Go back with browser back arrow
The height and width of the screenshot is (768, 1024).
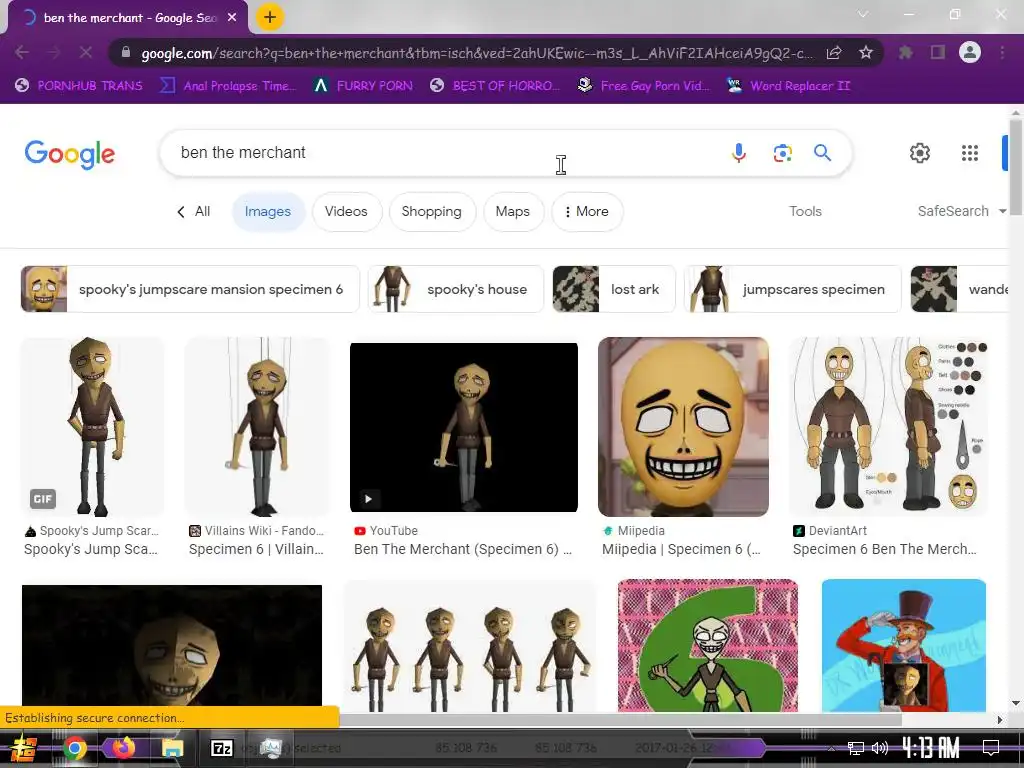coord(22,52)
